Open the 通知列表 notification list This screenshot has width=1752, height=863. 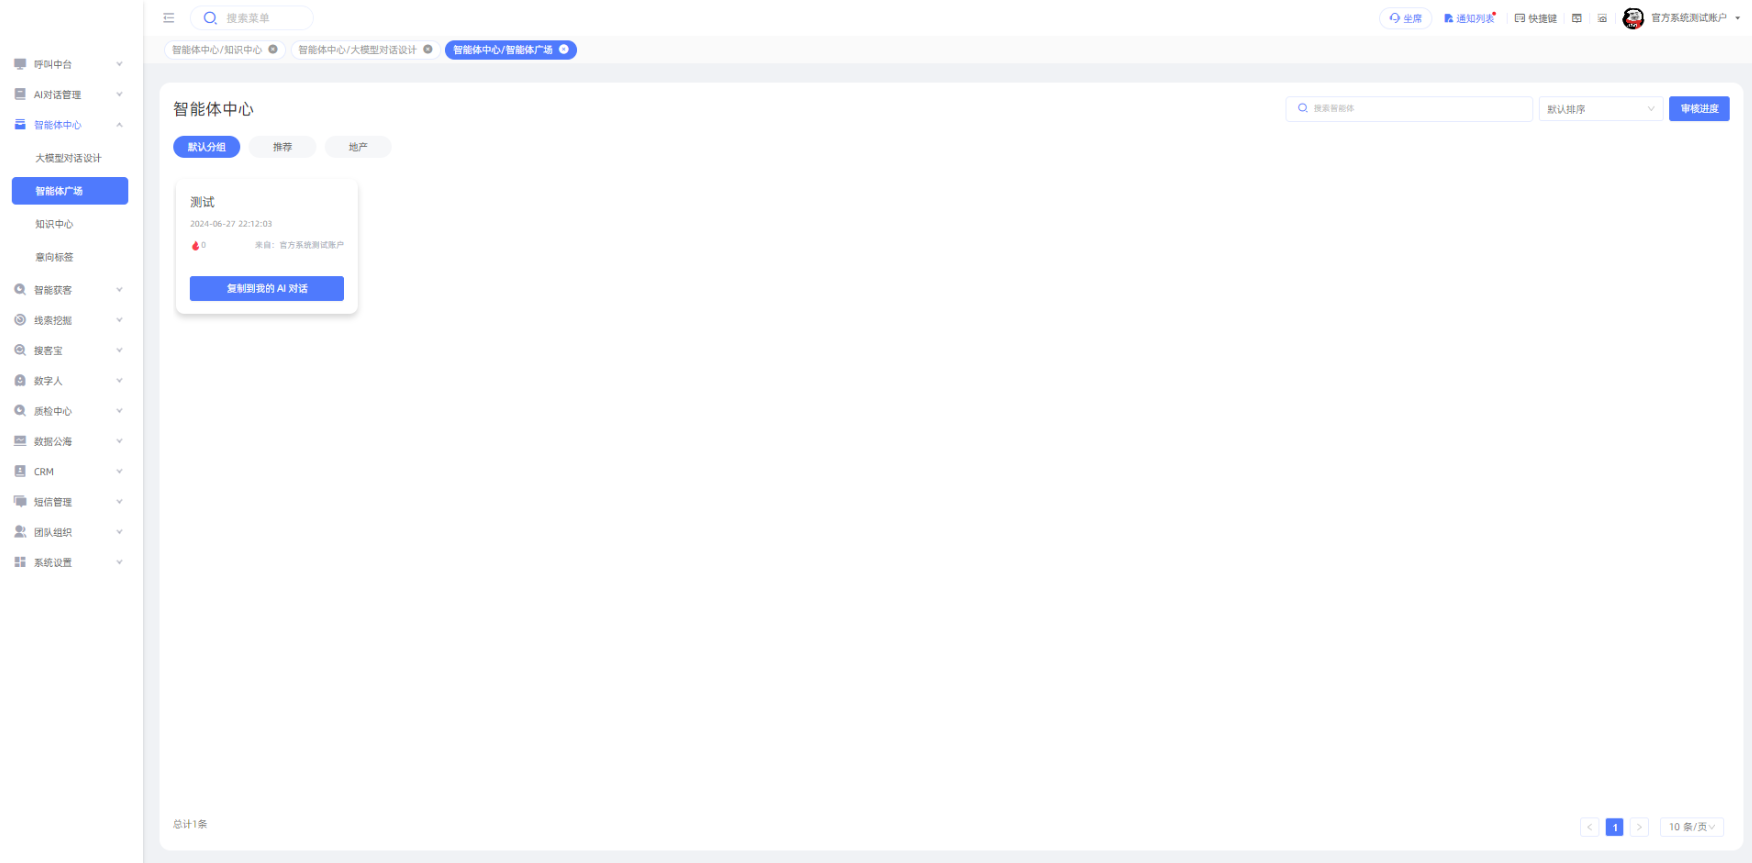tap(1469, 18)
